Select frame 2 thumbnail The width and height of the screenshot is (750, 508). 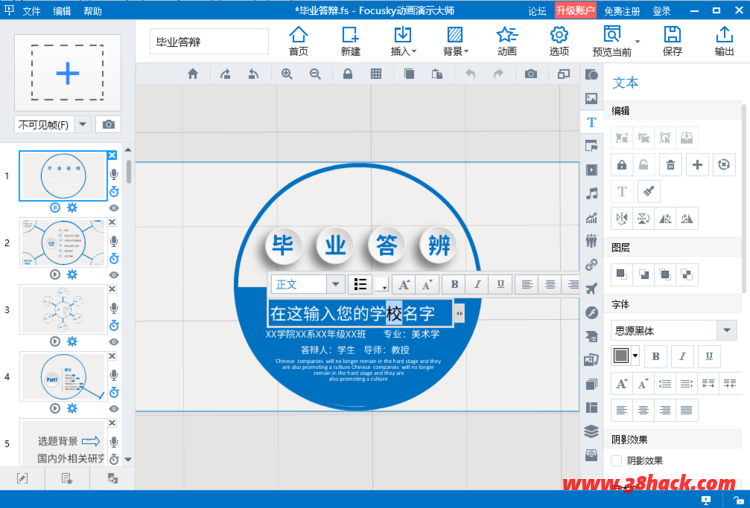(x=63, y=242)
